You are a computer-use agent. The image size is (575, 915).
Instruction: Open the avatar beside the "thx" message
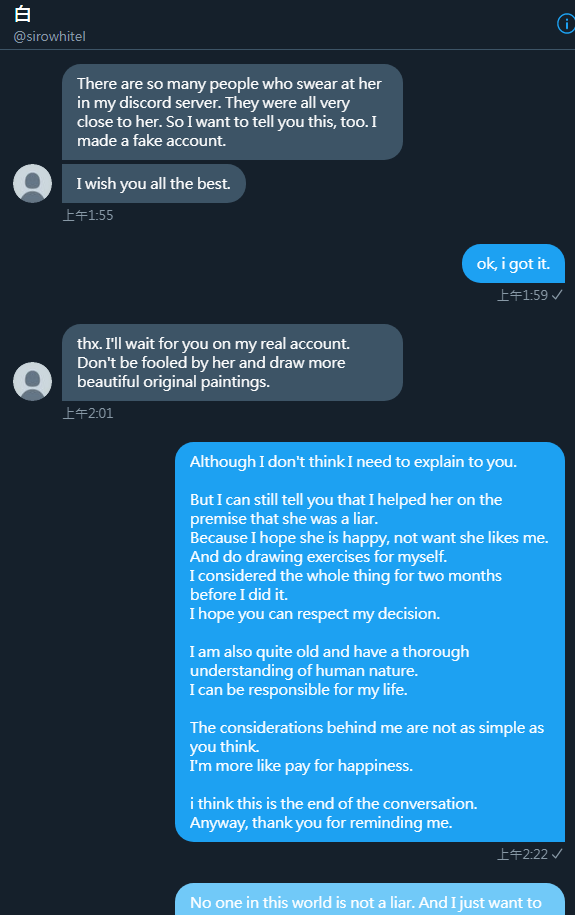(x=33, y=381)
